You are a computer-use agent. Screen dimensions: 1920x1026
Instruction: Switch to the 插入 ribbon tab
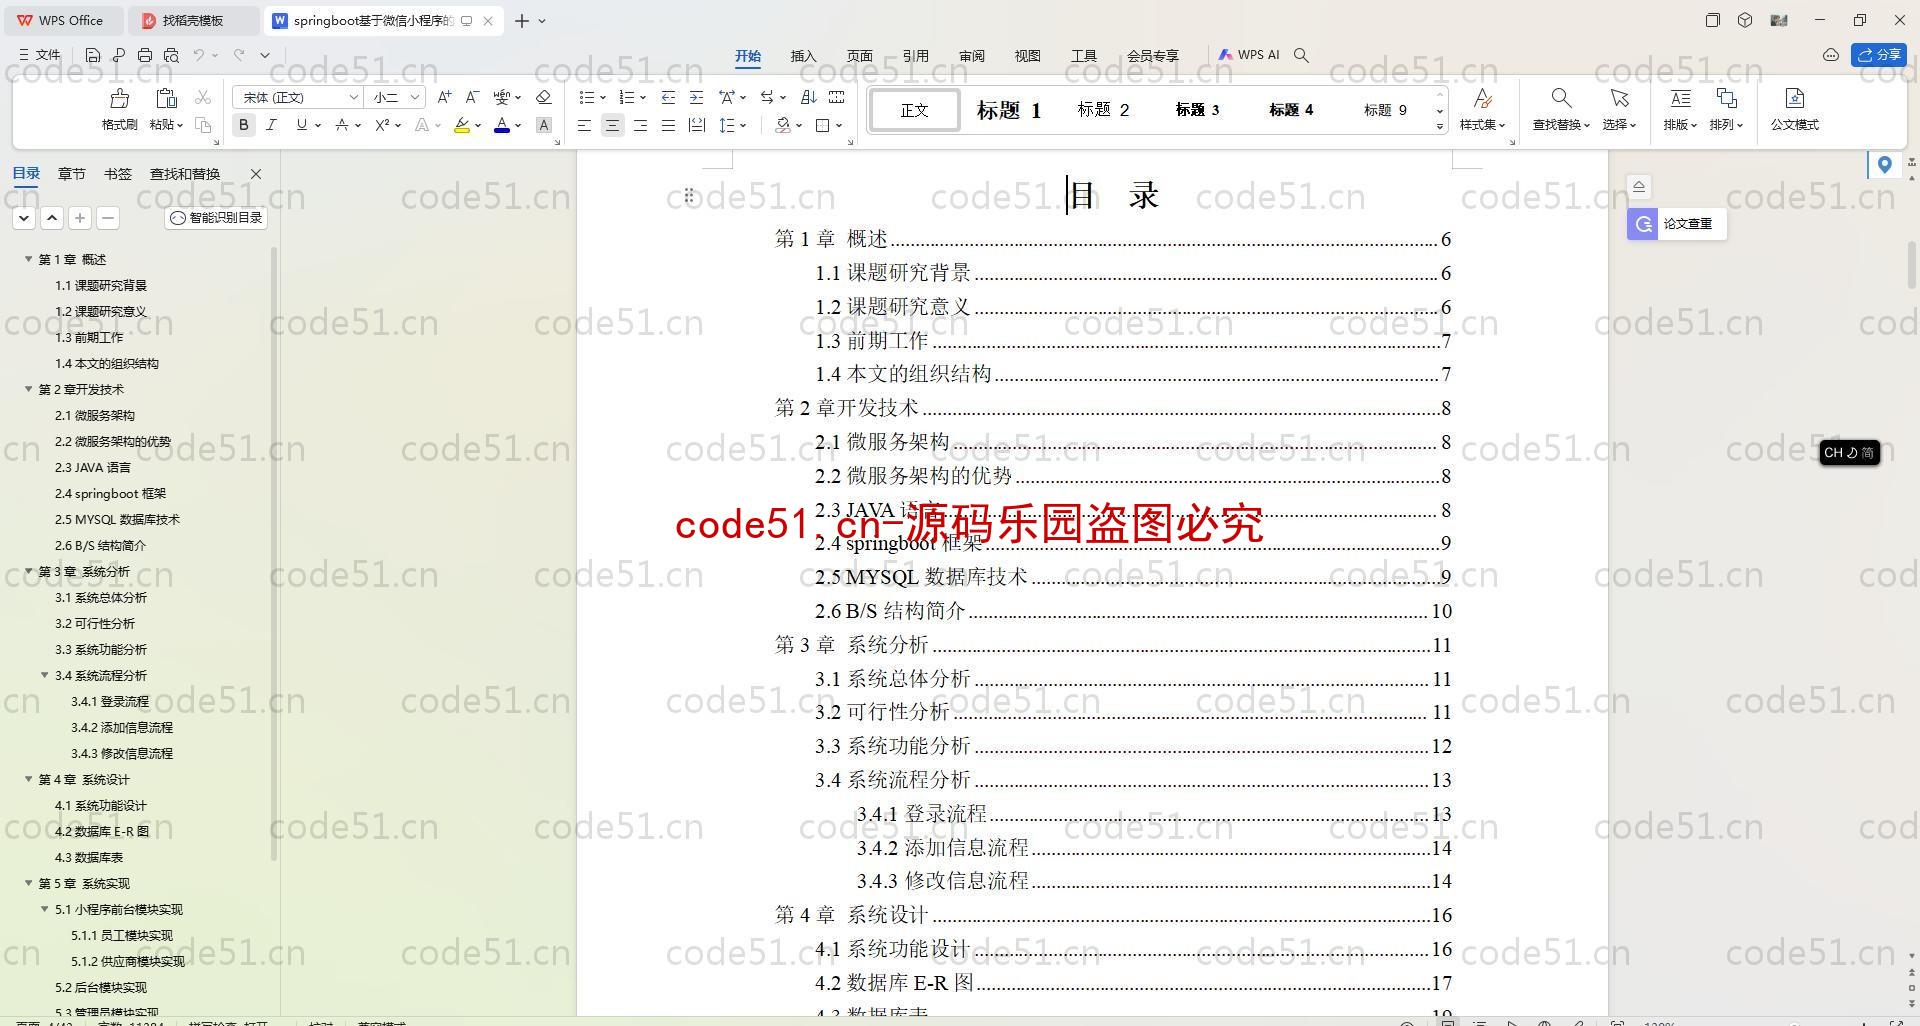803,56
